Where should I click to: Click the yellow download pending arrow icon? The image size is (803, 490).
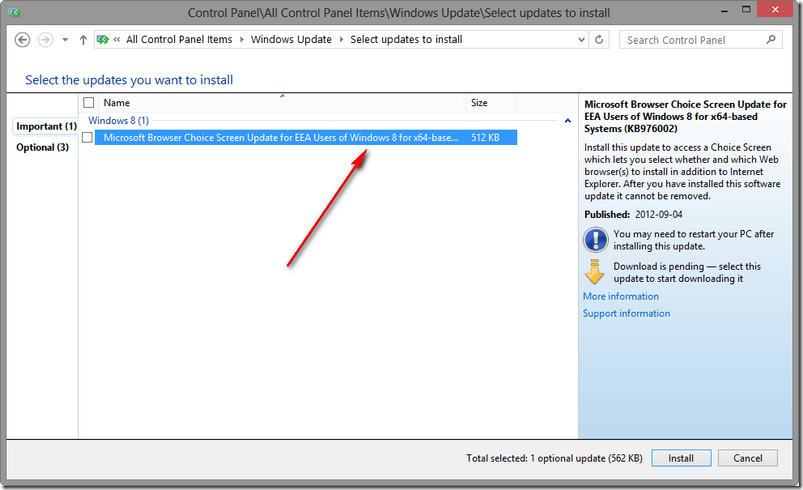pos(595,272)
